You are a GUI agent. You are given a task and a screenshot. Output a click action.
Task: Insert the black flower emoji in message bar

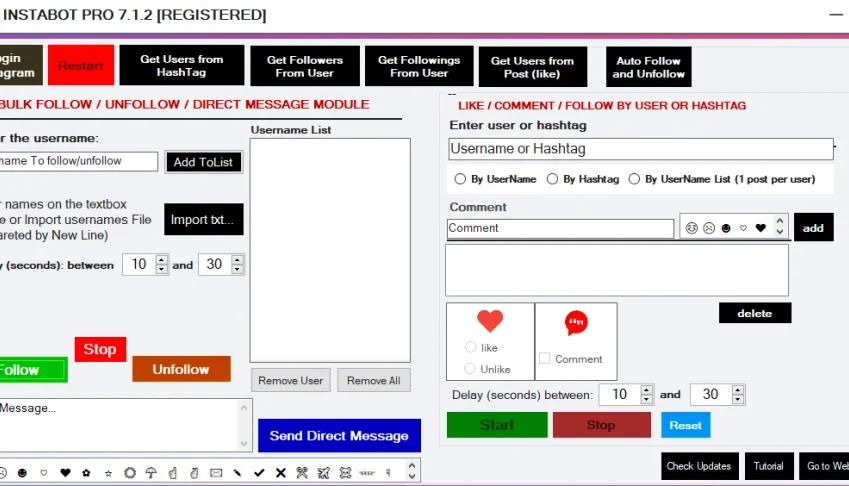[x=86, y=473]
